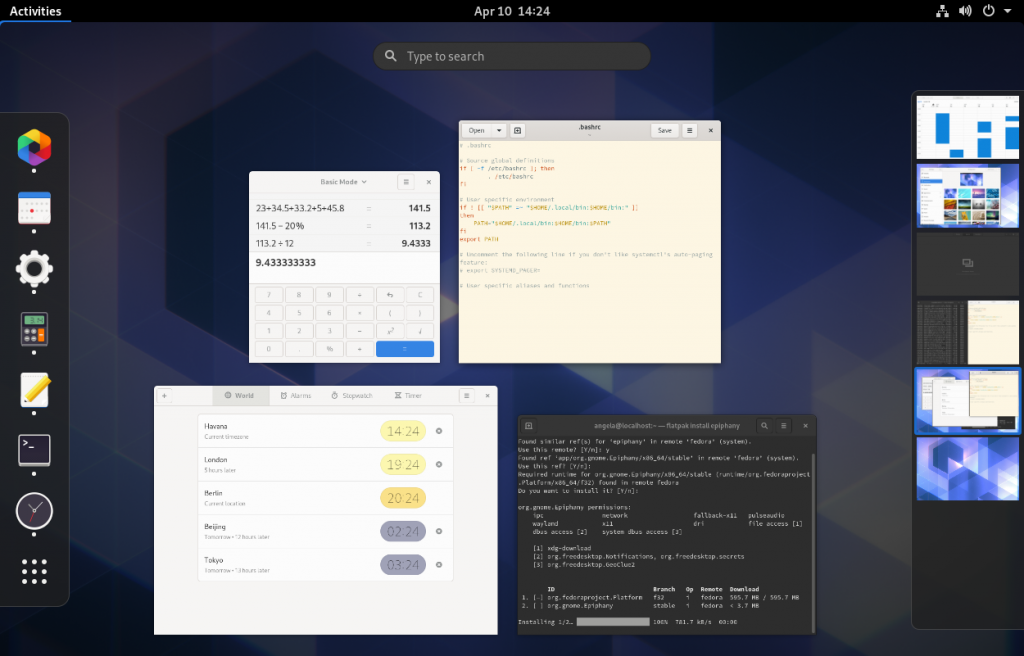
Task: Add a new world clock with the plus button
Action: 166,395
